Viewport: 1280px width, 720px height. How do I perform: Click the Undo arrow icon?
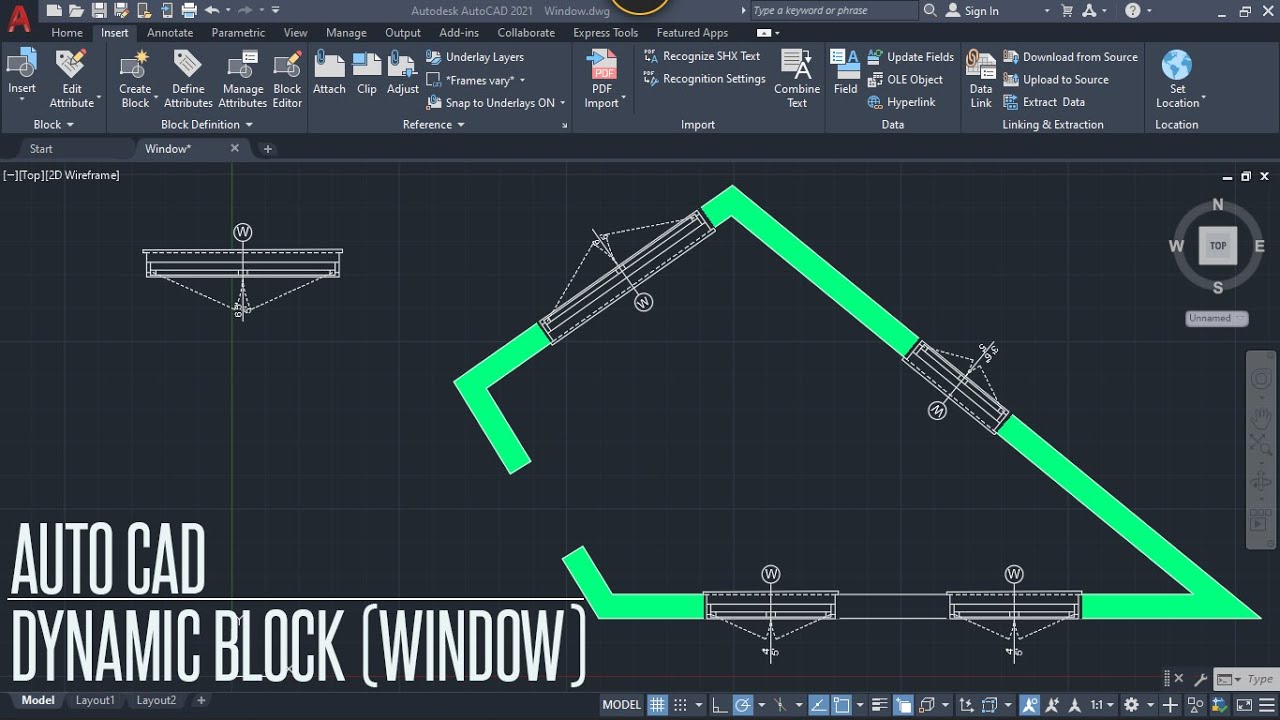212,11
